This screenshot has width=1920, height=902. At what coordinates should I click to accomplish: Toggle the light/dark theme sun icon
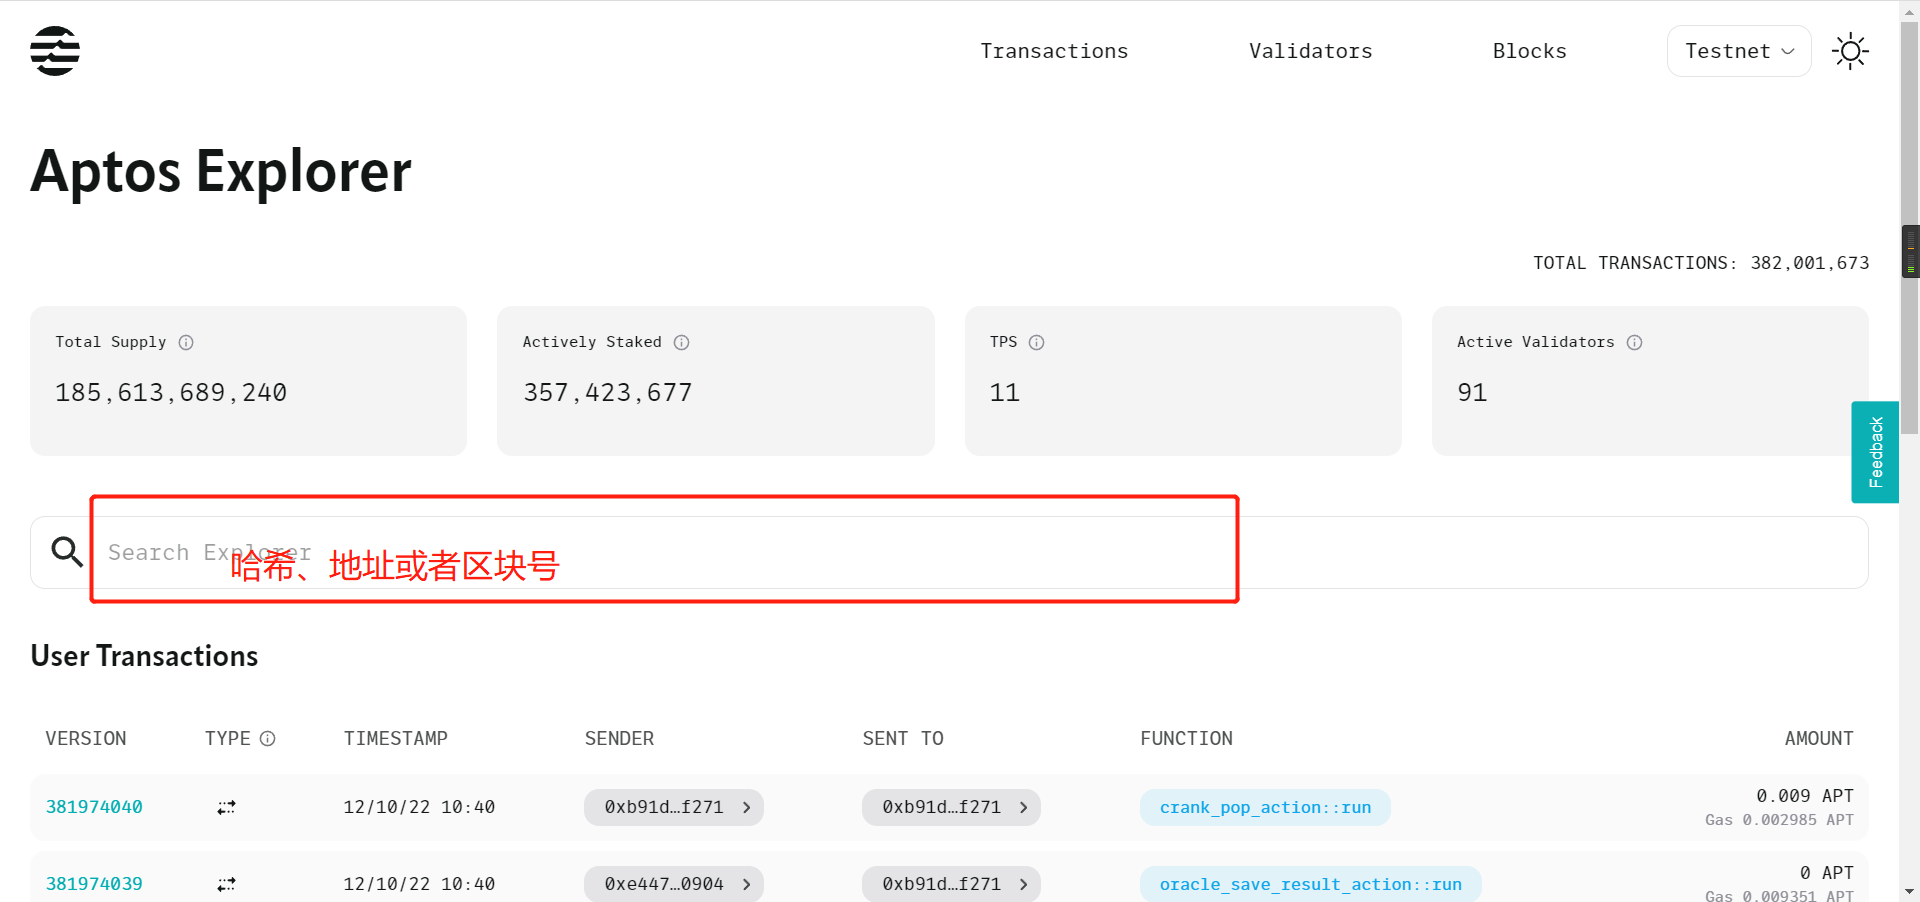click(1850, 51)
